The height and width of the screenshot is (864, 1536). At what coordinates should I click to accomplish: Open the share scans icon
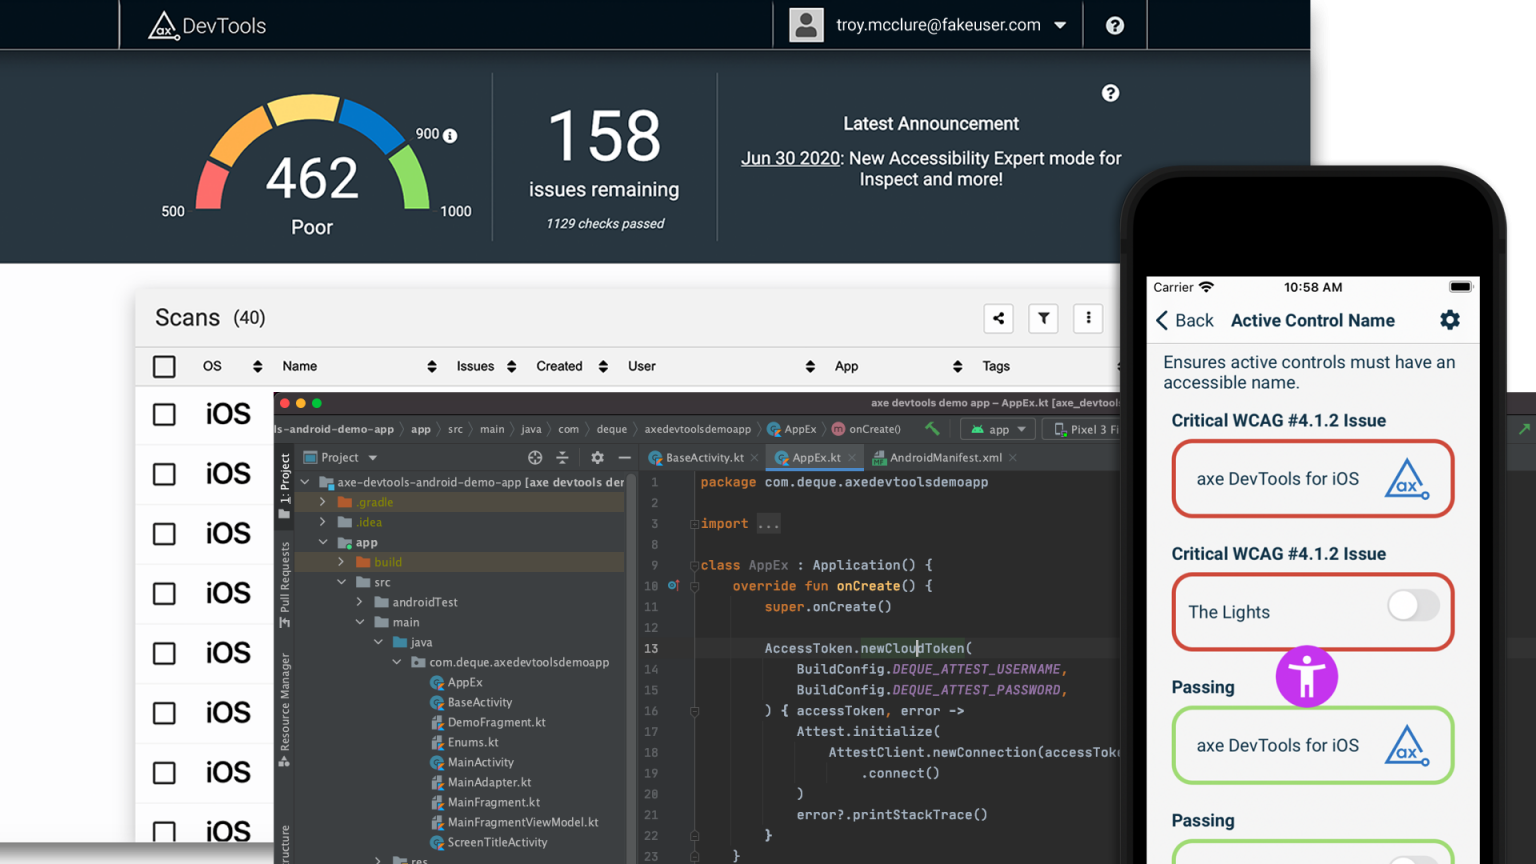[998, 318]
